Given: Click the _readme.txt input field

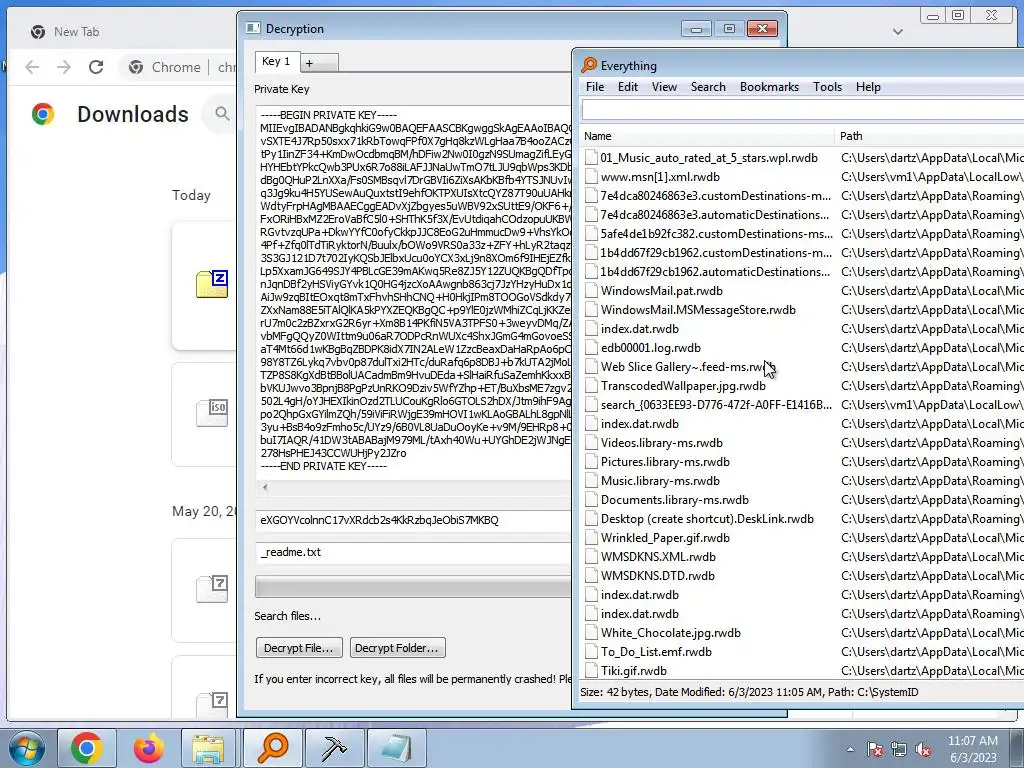Looking at the screenshot, I should pos(413,552).
